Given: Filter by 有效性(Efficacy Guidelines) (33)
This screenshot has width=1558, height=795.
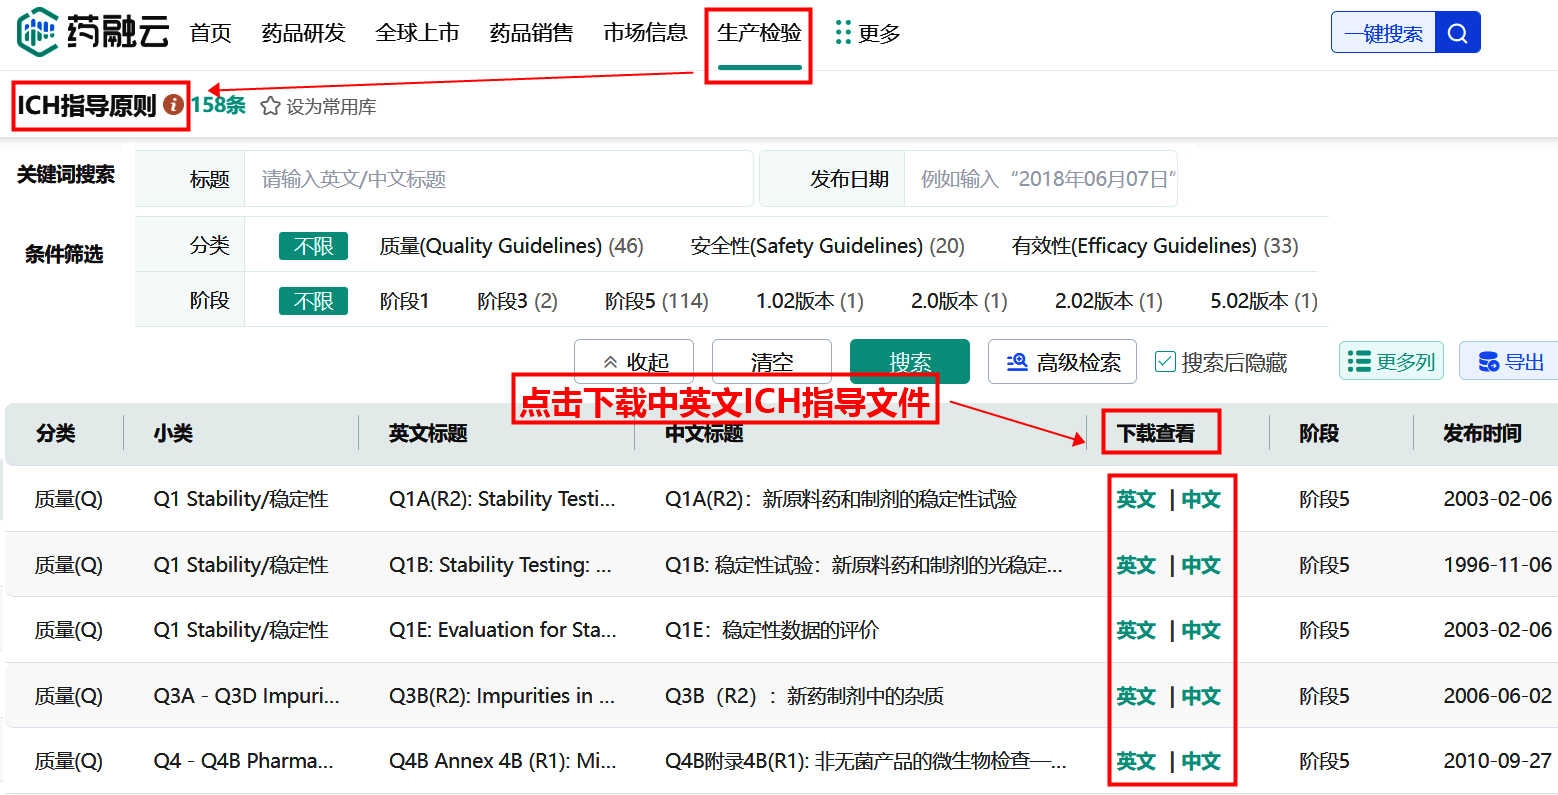Looking at the screenshot, I should pyautogui.click(x=1155, y=246).
